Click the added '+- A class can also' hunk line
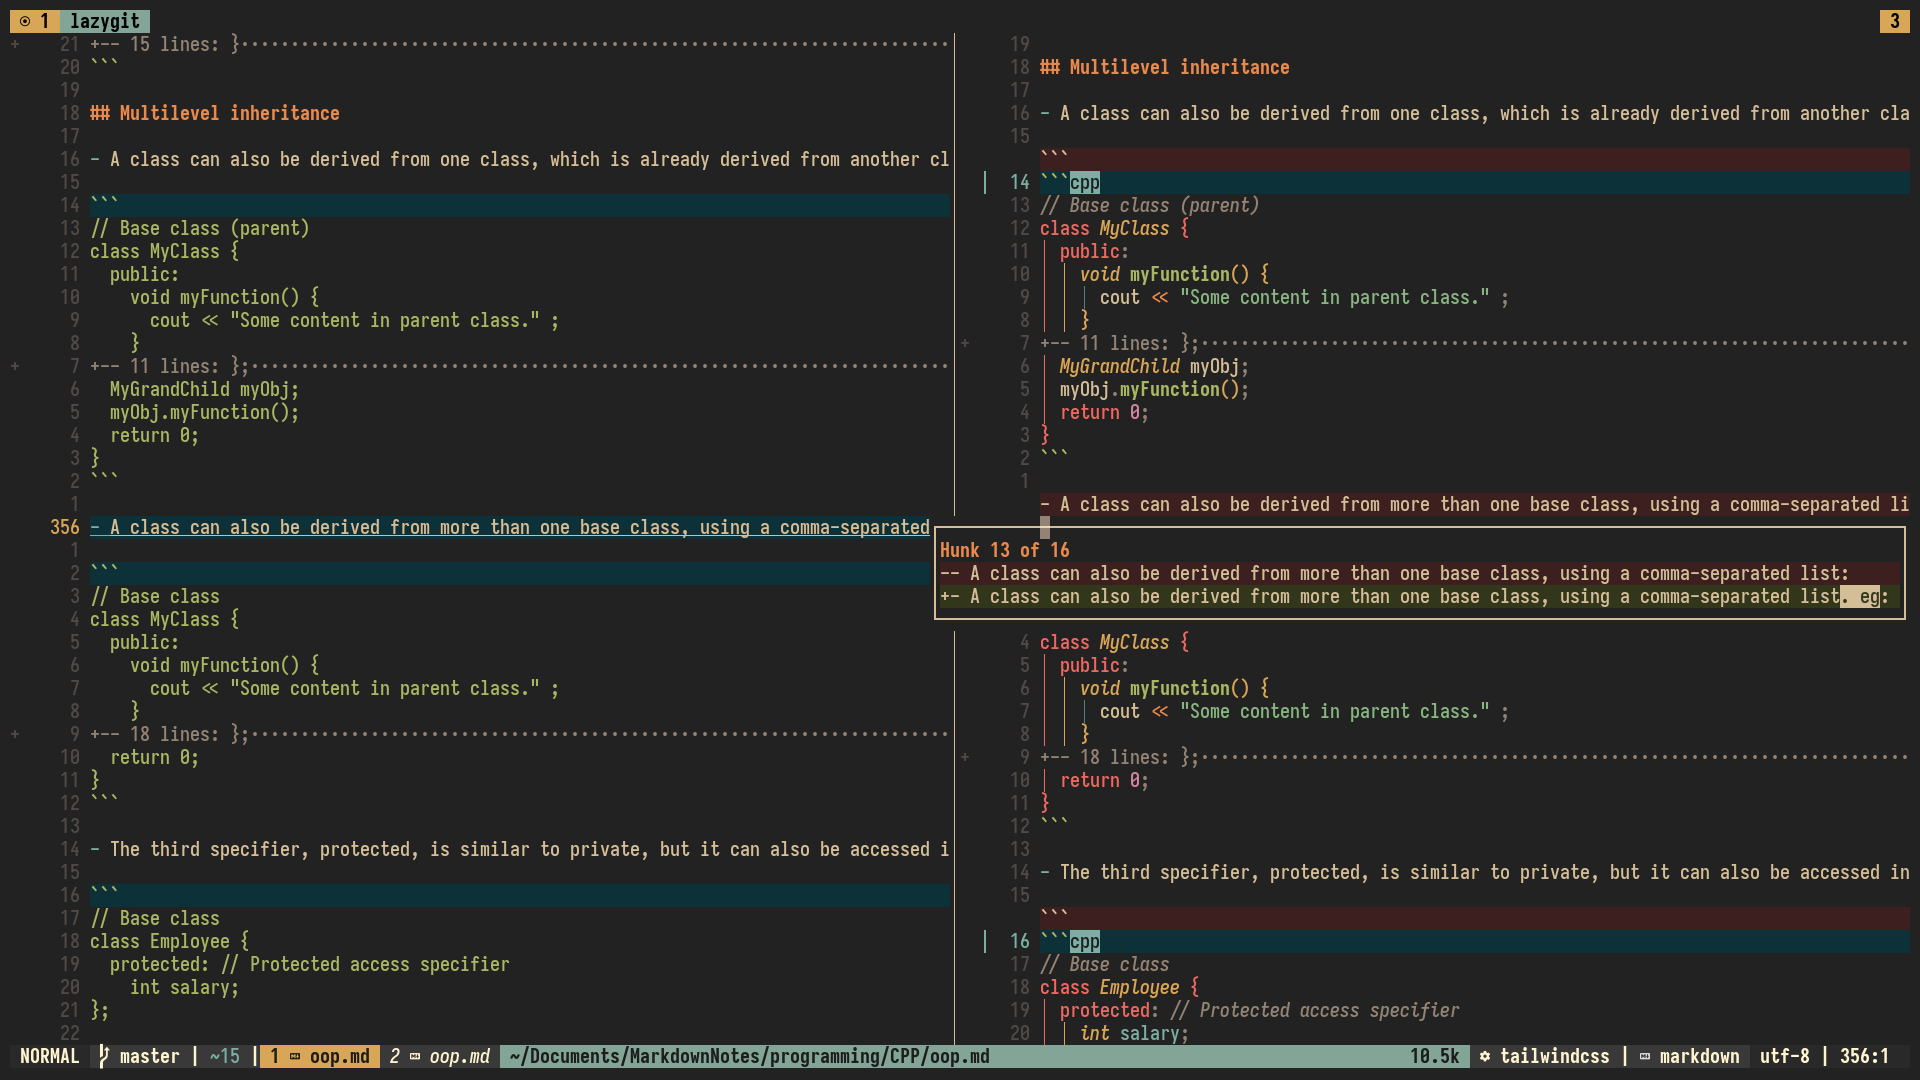This screenshot has height=1080, width=1920. pyautogui.click(x=1420, y=596)
